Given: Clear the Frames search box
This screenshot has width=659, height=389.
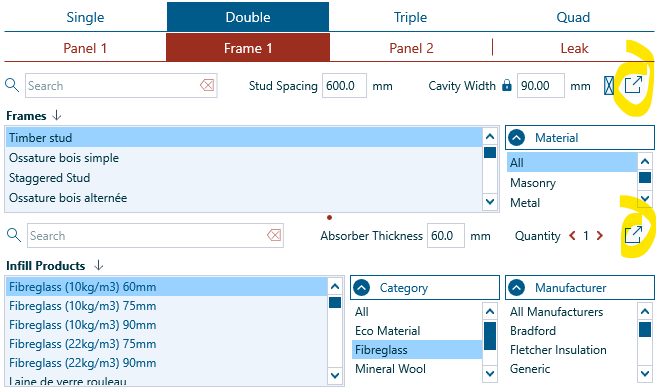Looking at the screenshot, I should pyautogui.click(x=207, y=85).
